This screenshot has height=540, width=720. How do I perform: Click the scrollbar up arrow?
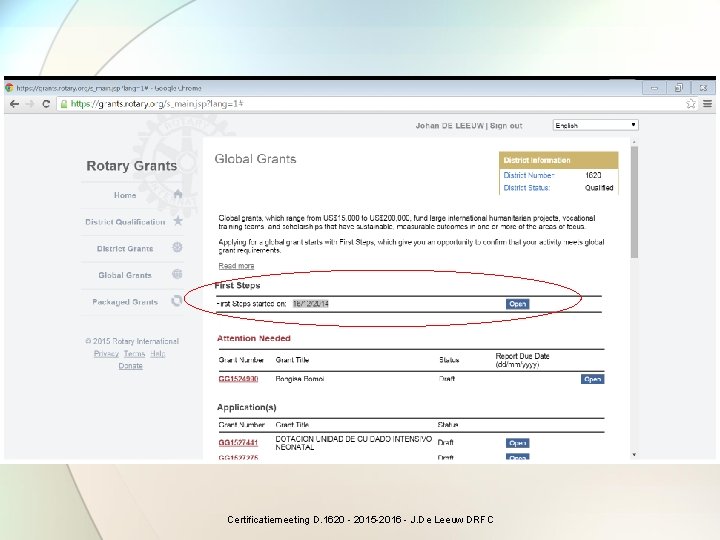click(x=634, y=142)
